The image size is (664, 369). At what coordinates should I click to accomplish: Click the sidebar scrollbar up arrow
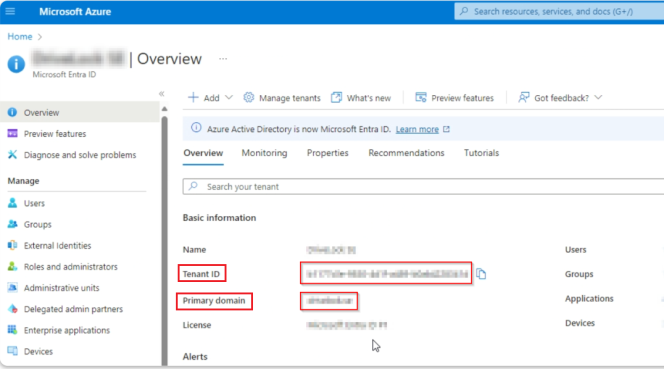pos(164,109)
